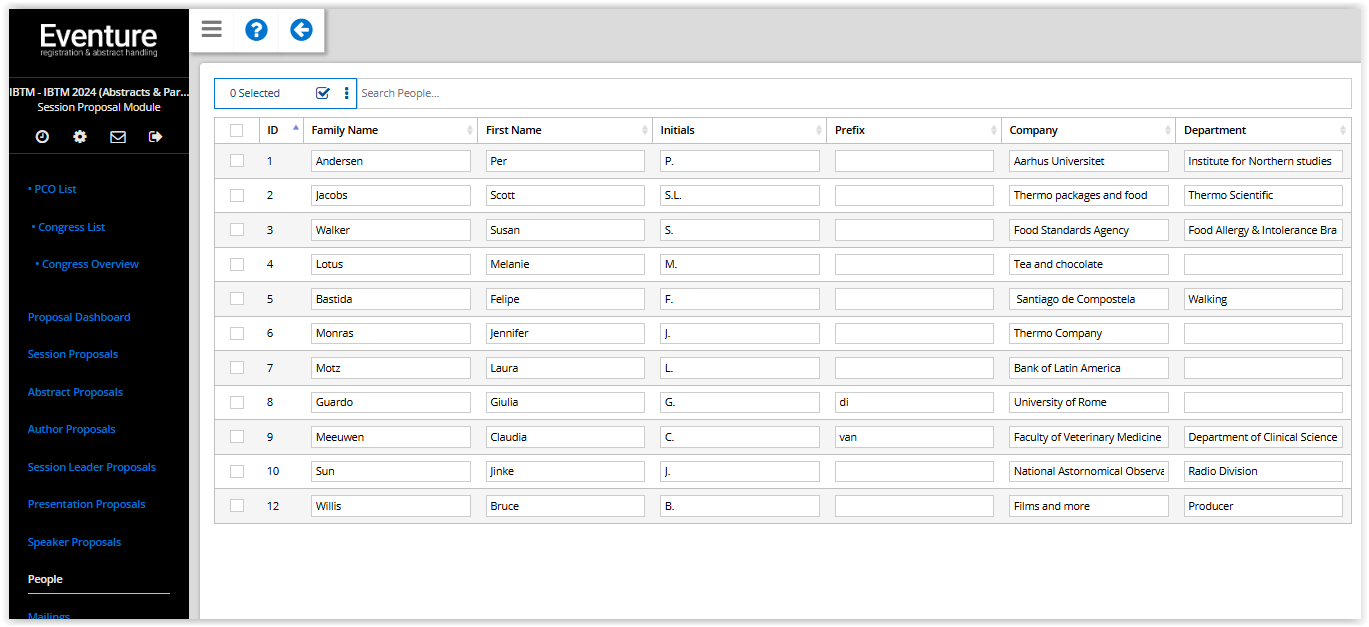The height and width of the screenshot is (627, 1369).
Task: Sort by ID column arrow
Action: pyautogui.click(x=295, y=128)
